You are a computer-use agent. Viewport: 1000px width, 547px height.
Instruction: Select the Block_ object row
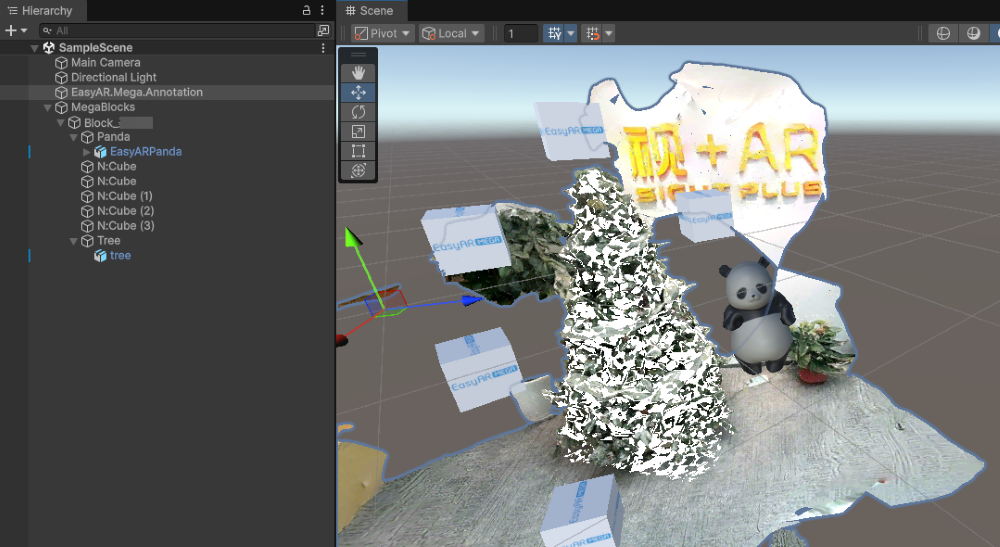[x=167, y=122]
